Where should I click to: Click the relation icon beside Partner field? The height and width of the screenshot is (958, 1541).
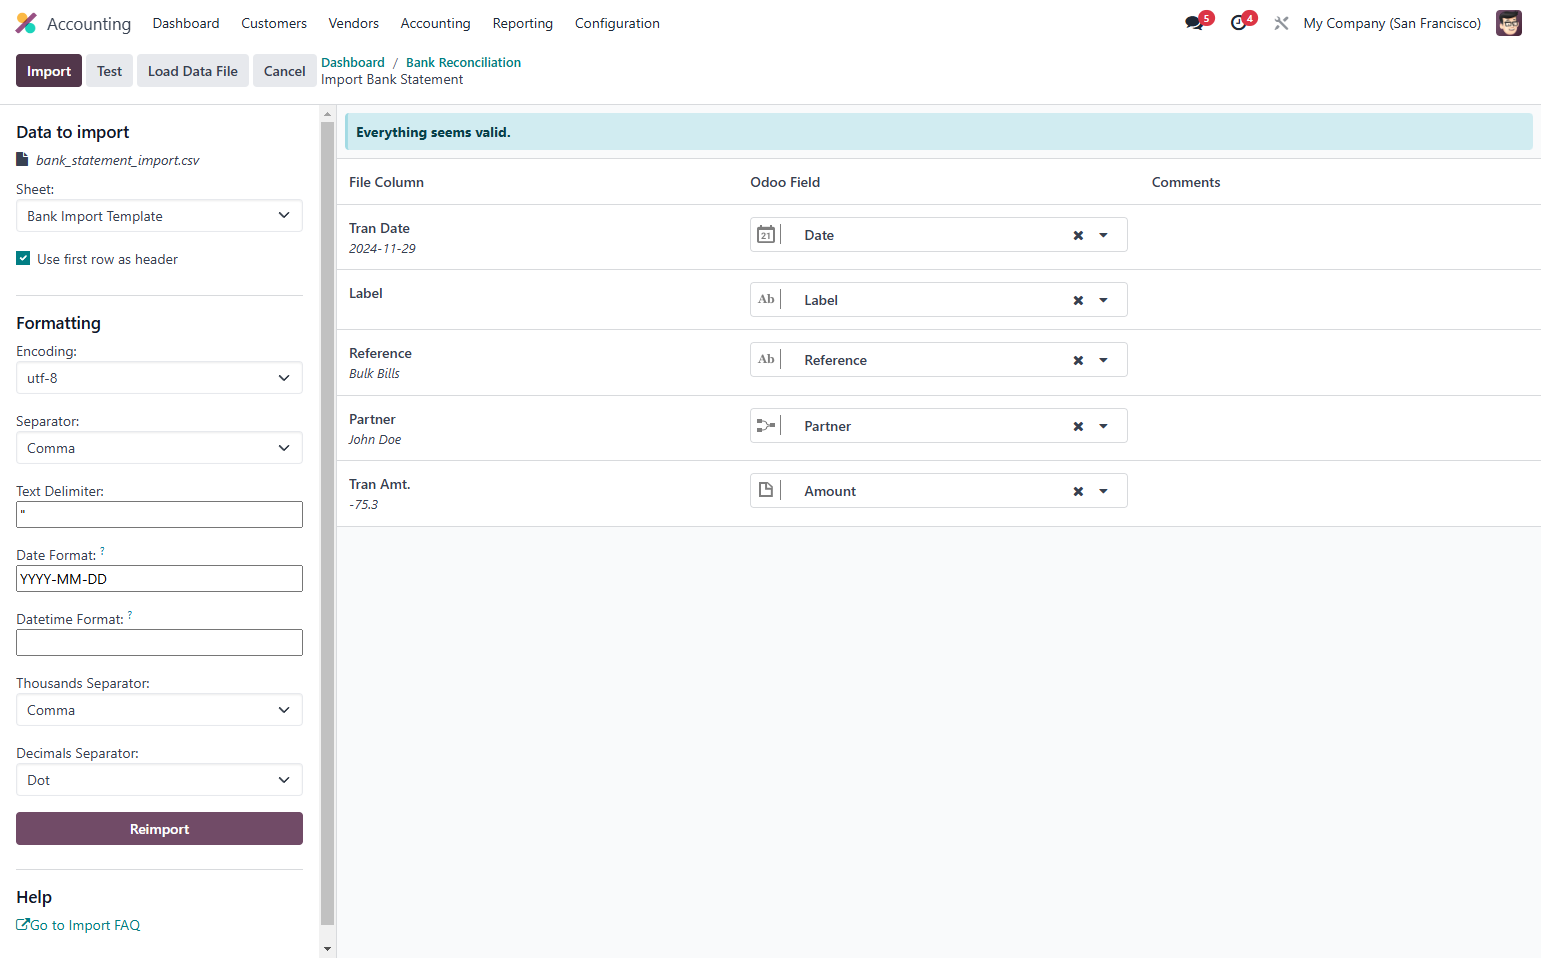pos(766,426)
